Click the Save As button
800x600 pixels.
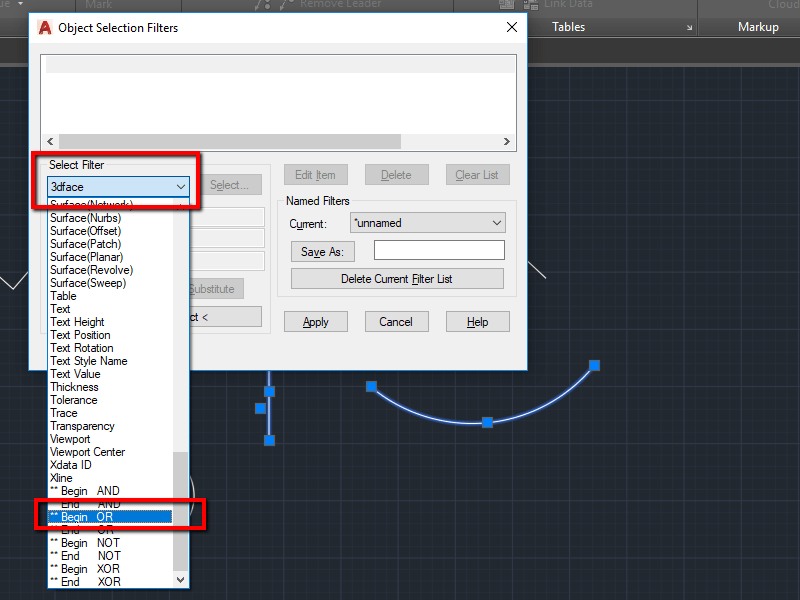pyautogui.click(x=322, y=250)
